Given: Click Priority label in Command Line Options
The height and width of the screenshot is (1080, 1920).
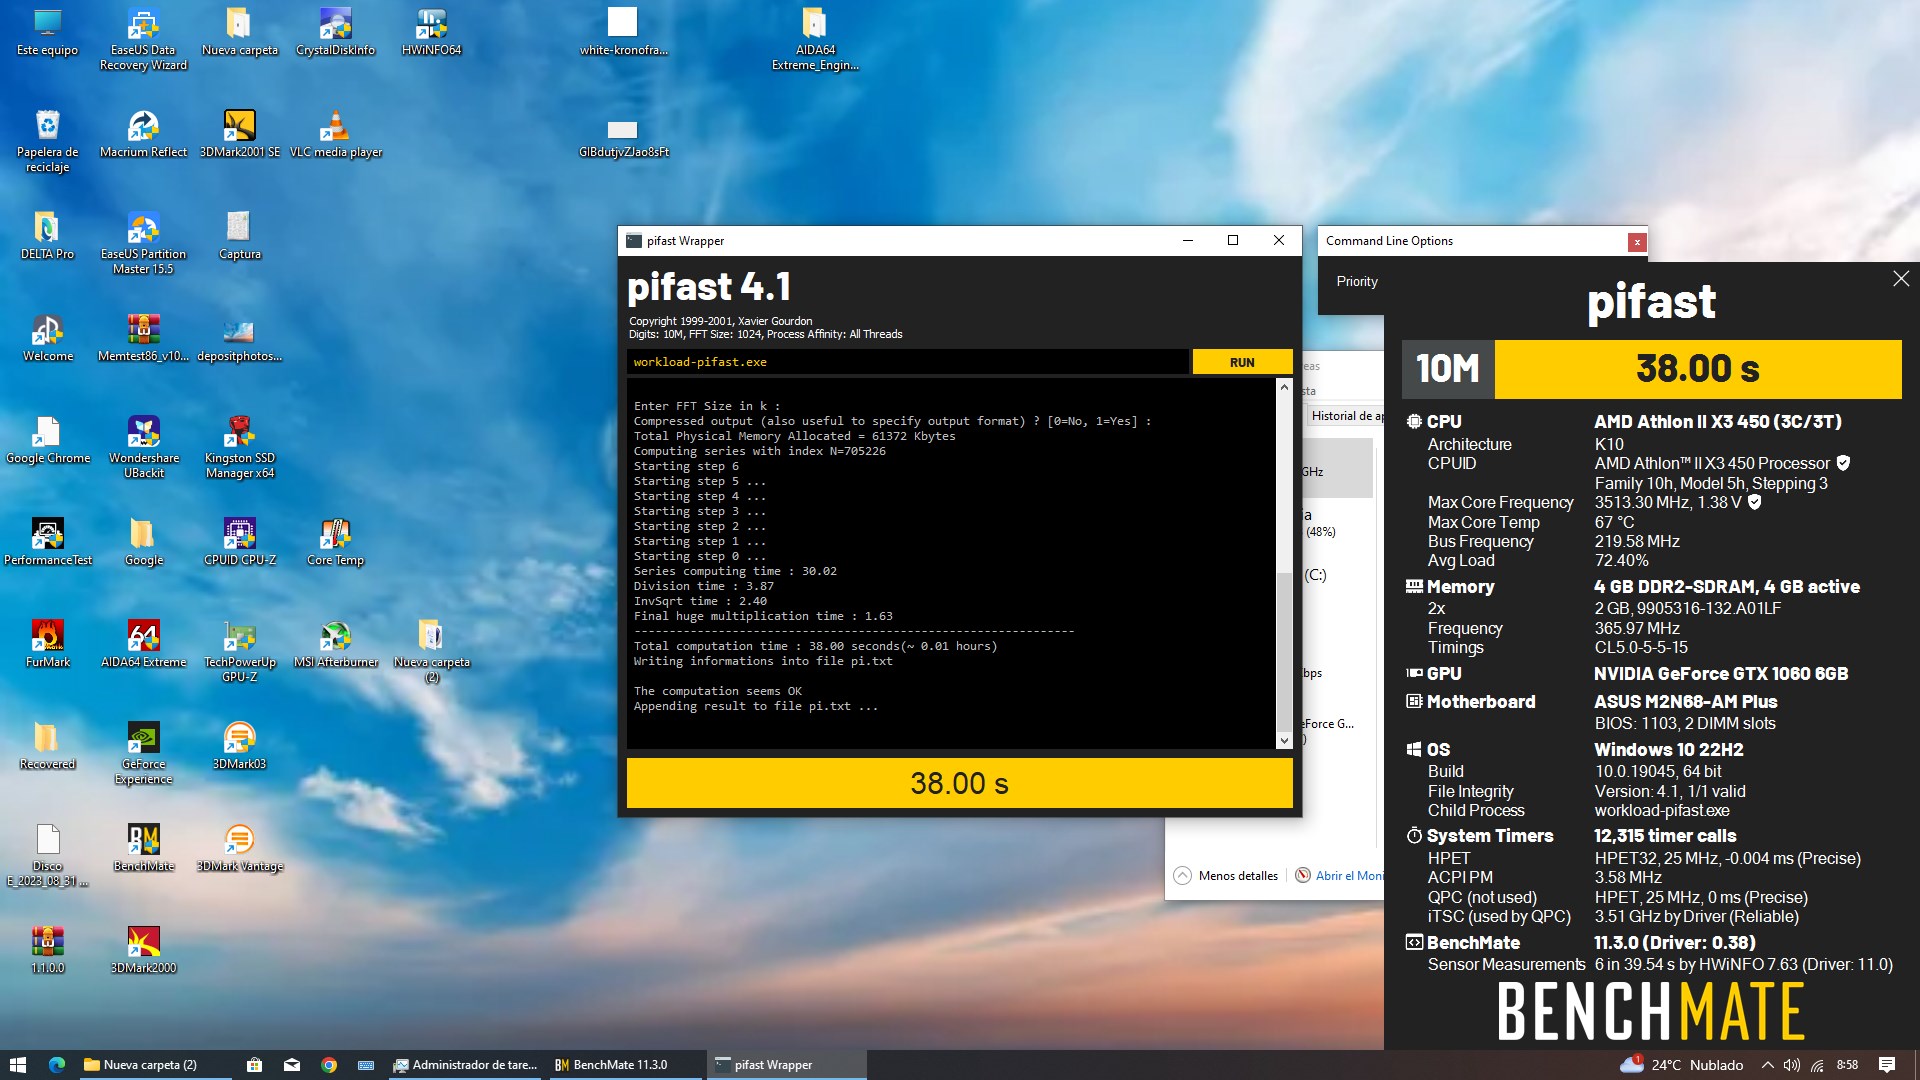Looking at the screenshot, I should tap(1356, 282).
